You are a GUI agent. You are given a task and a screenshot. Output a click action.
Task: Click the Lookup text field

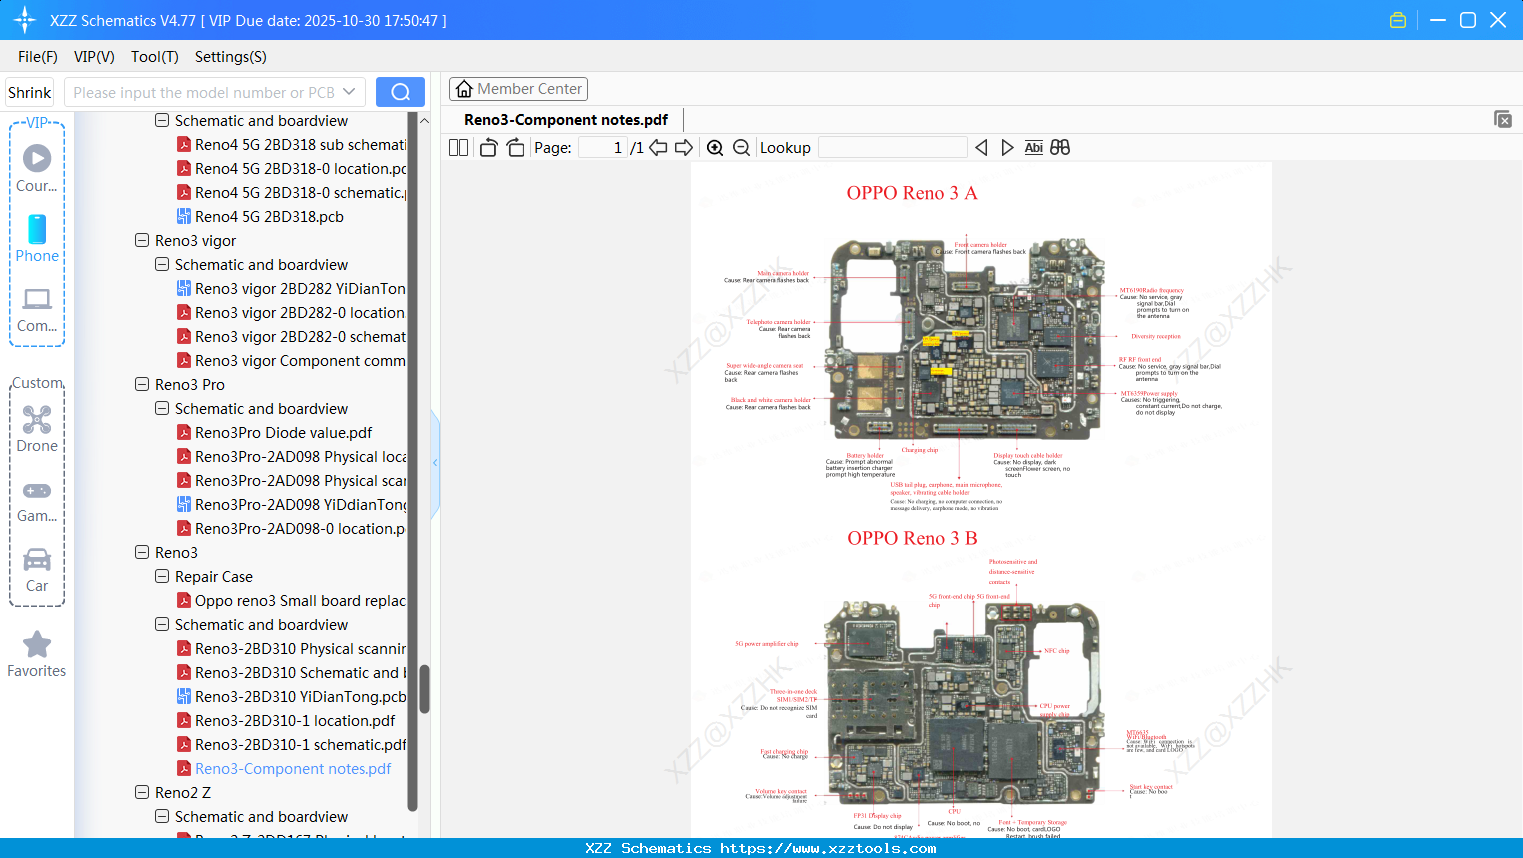892,147
